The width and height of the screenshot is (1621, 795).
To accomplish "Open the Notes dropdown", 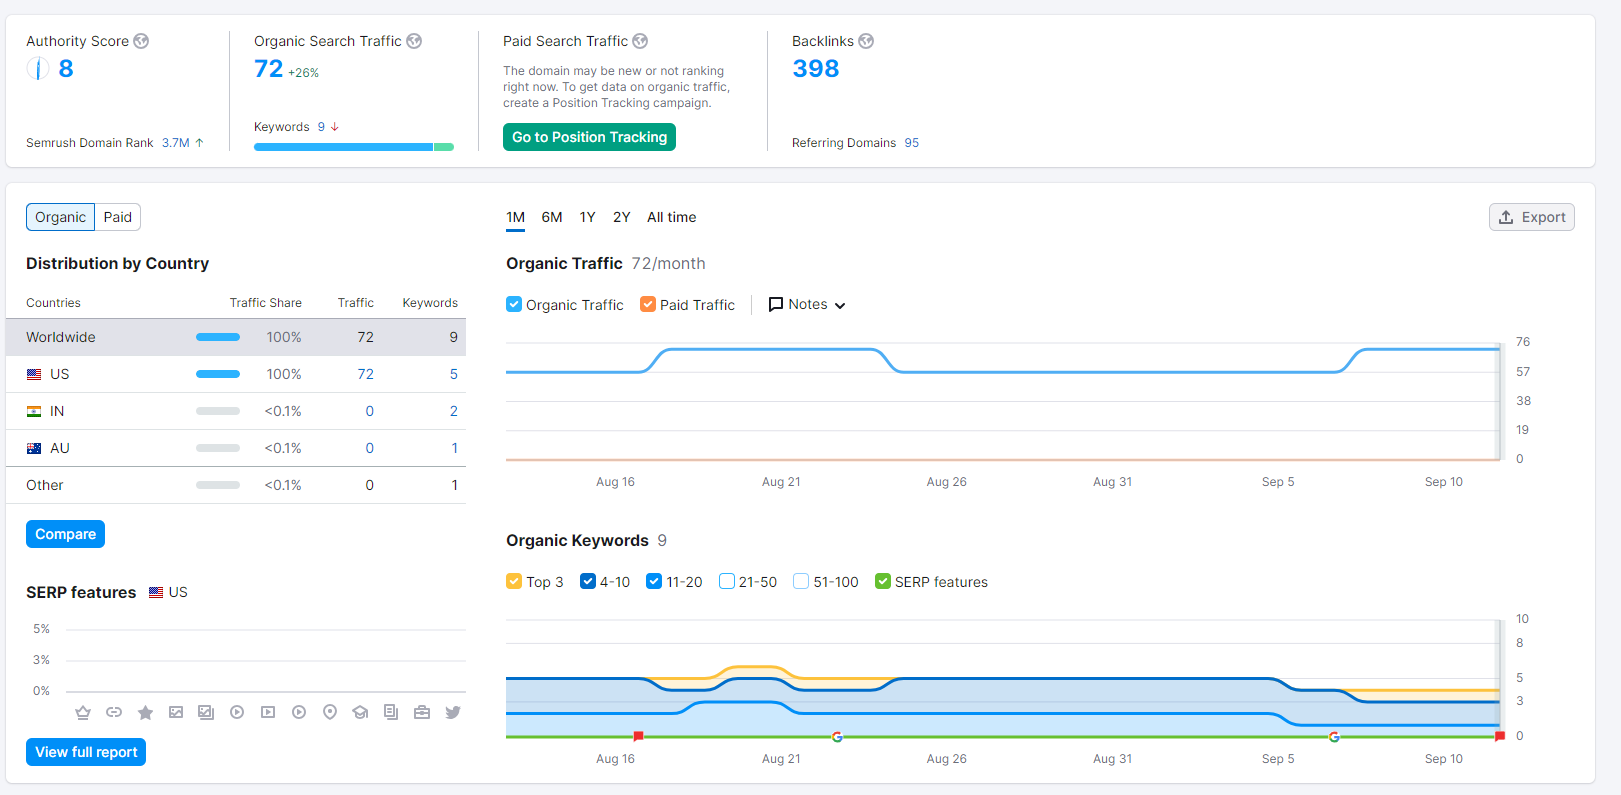I will coord(807,304).
